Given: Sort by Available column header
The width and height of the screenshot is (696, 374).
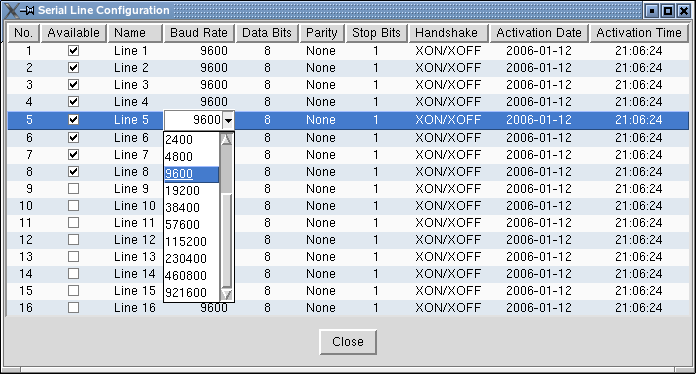Looking at the screenshot, I should pyautogui.click(x=74, y=33).
